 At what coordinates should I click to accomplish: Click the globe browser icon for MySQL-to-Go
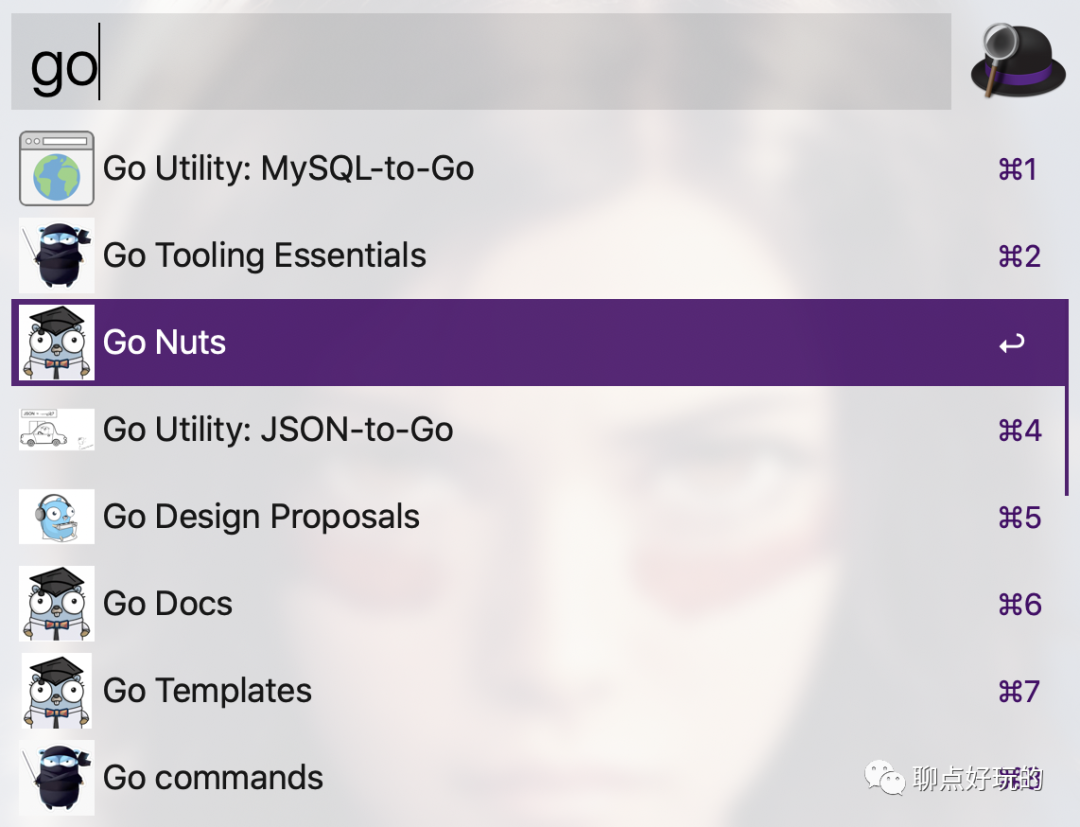tap(56, 169)
